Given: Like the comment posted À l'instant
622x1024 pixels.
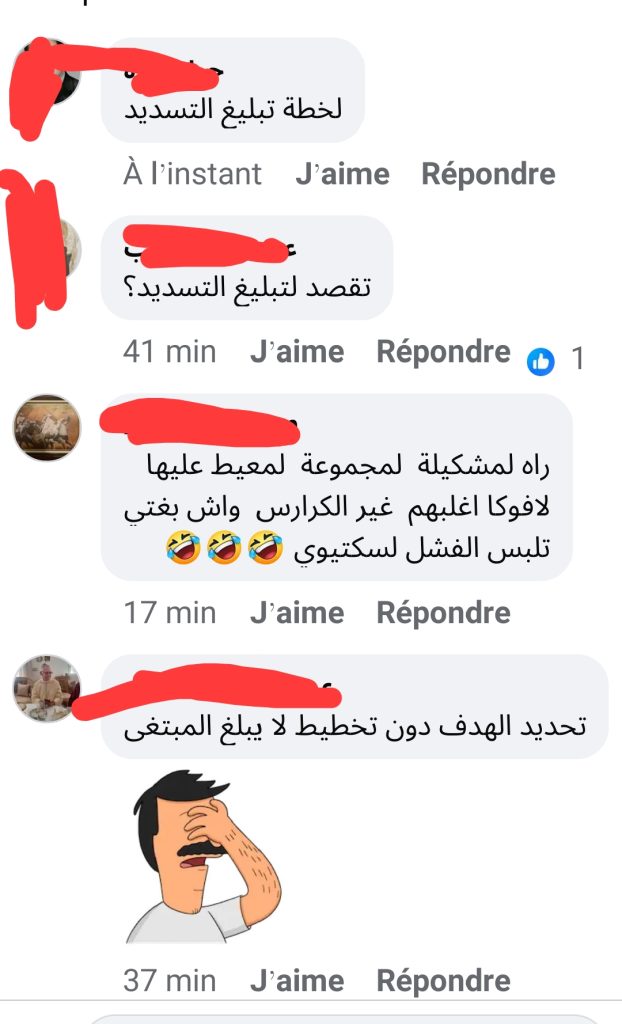Looking at the screenshot, I should (x=342, y=174).
